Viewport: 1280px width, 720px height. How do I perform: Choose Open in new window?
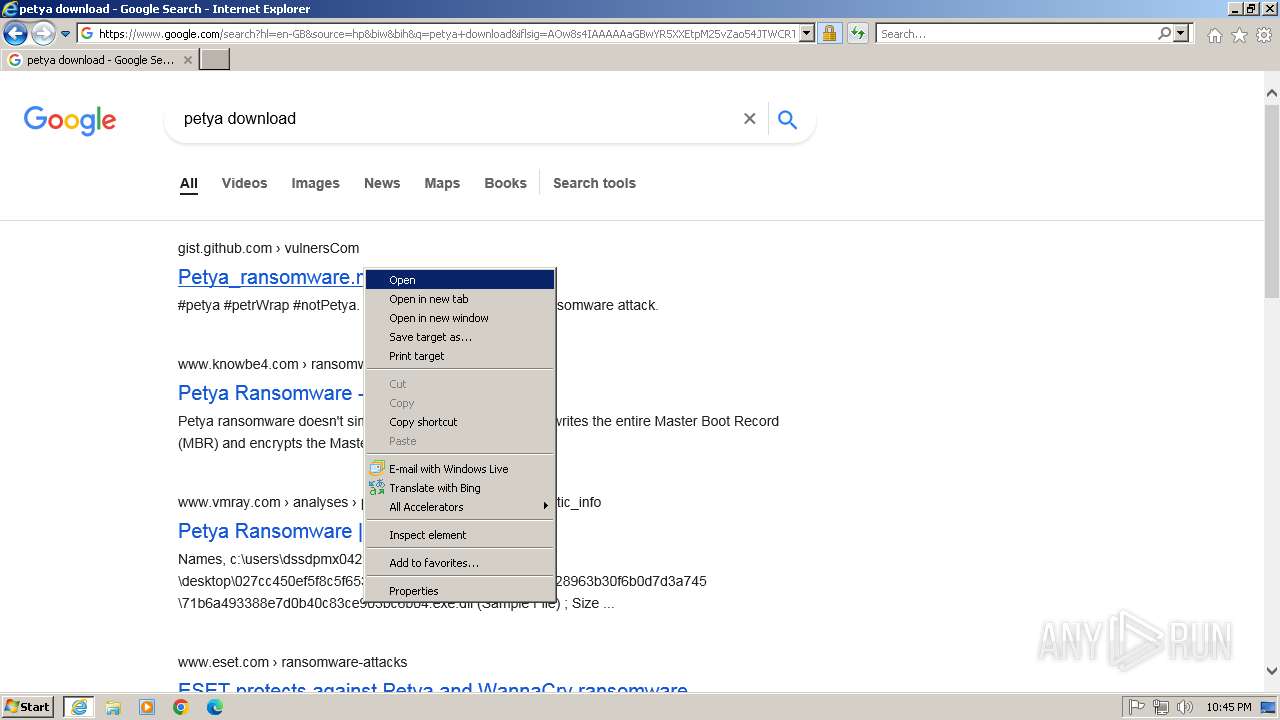[460, 318]
